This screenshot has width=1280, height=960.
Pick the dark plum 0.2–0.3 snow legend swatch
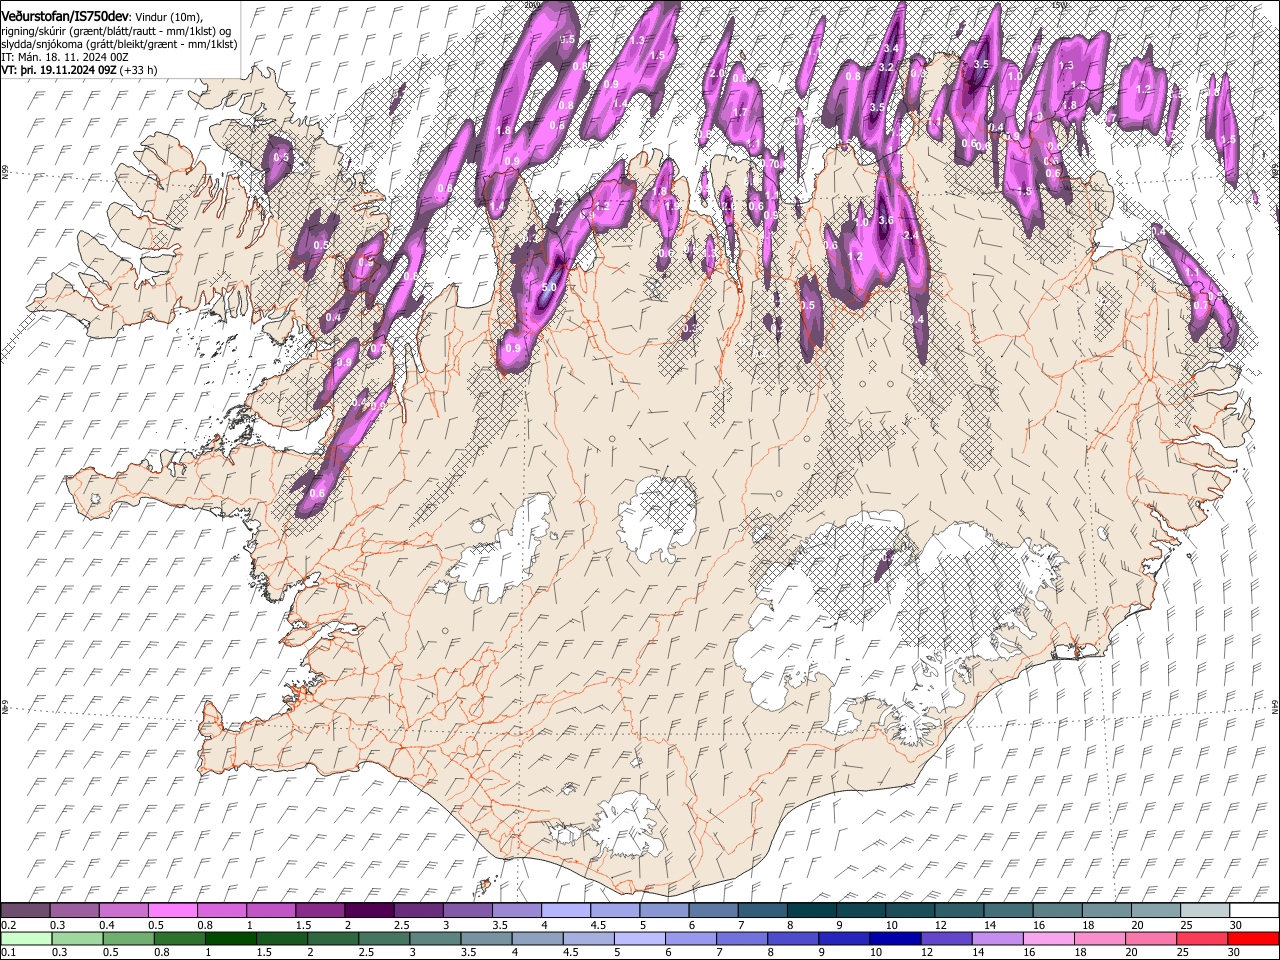27,911
